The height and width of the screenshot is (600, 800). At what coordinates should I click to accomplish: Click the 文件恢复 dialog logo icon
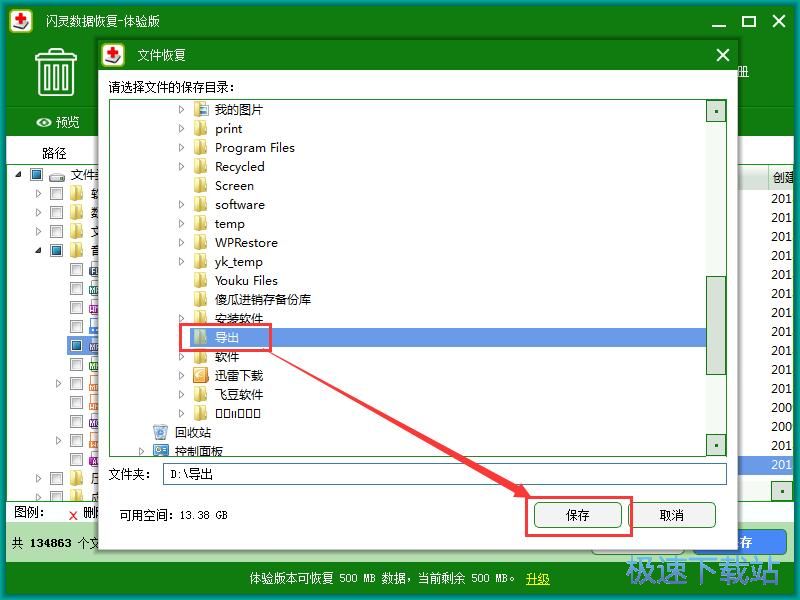click(113, 55)
